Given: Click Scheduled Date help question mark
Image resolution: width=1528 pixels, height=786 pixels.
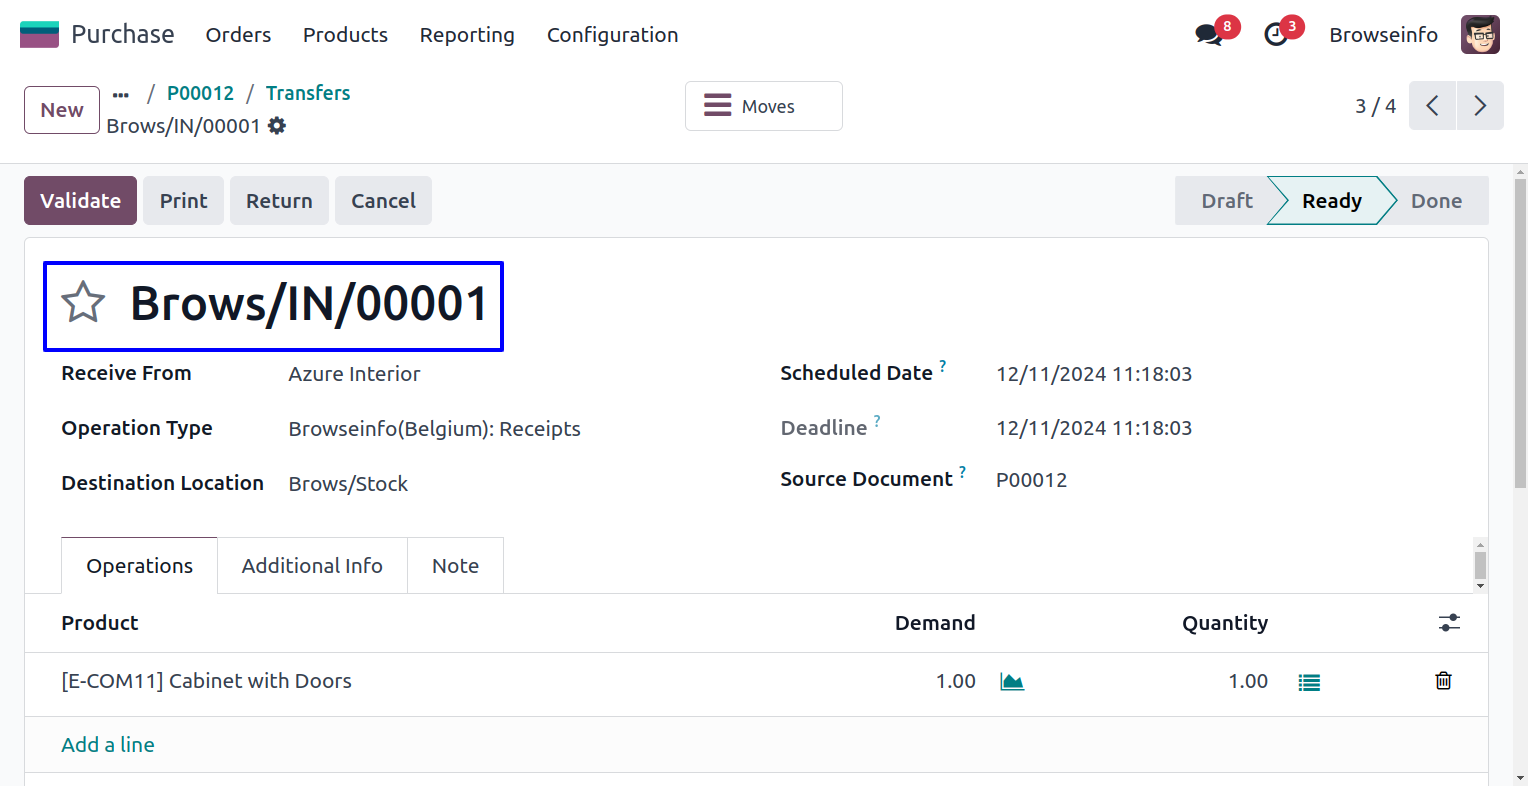Looking at the screenshot, I should point(942,366).
